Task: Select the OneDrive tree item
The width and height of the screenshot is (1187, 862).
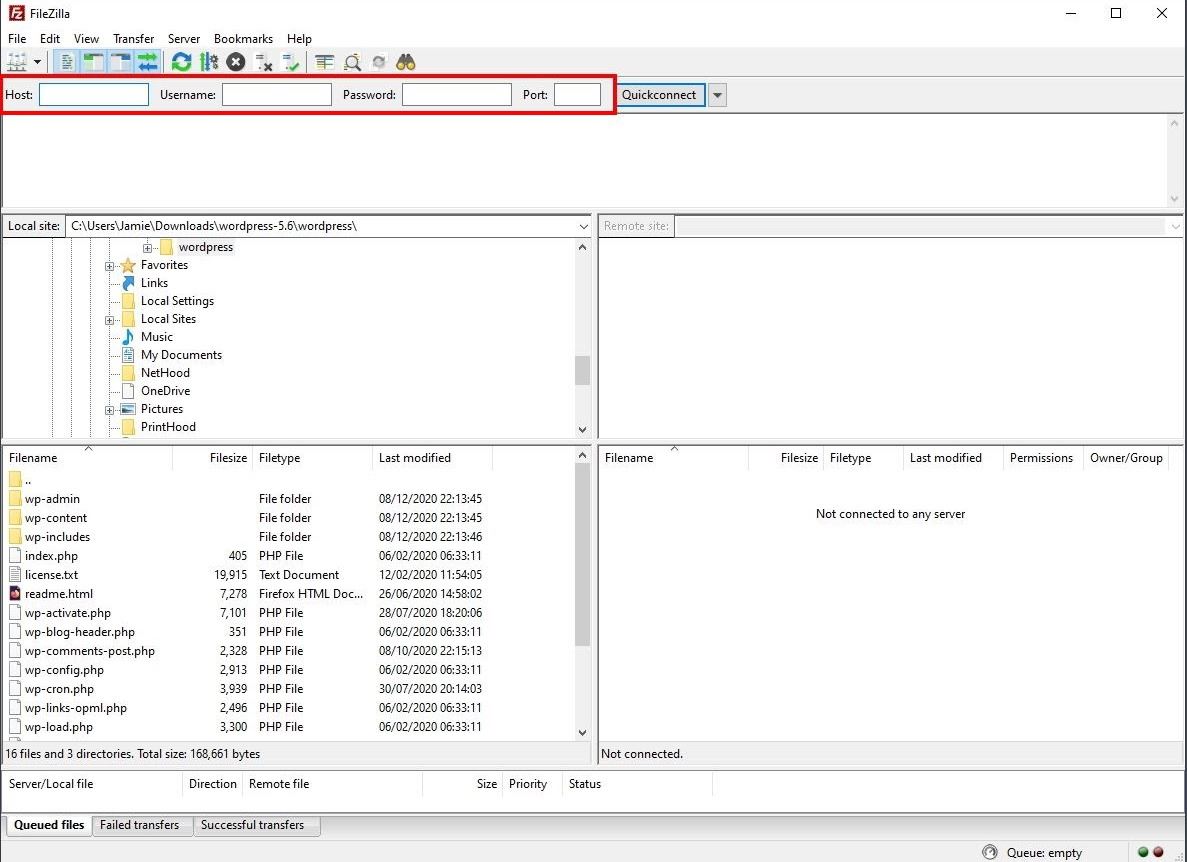Action: click(165, 391)
